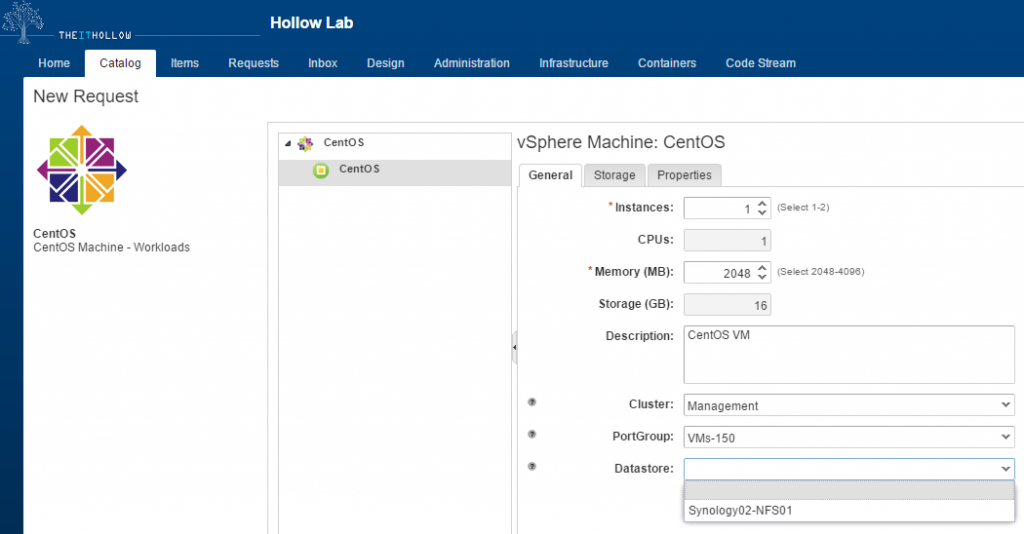Collapse the left tree panel splitter arrow
The width and height of the screenshot is (1024, 534).
(x=514, y=347)
